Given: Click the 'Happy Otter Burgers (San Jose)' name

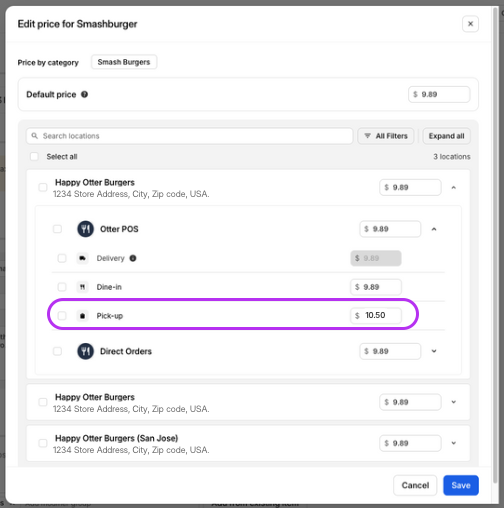Looking at the screenshot, I should [x=116, y=438].
